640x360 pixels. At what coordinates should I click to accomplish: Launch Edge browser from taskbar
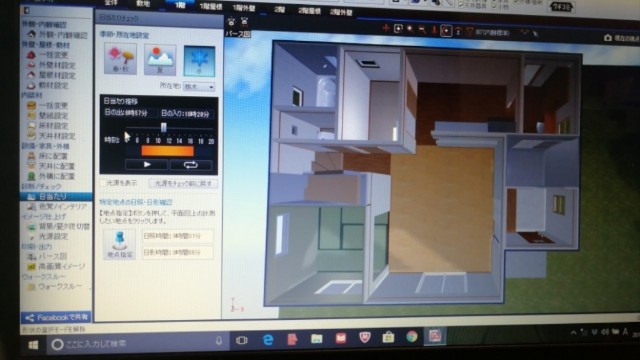pyautogui.click(x=268, y=340)
